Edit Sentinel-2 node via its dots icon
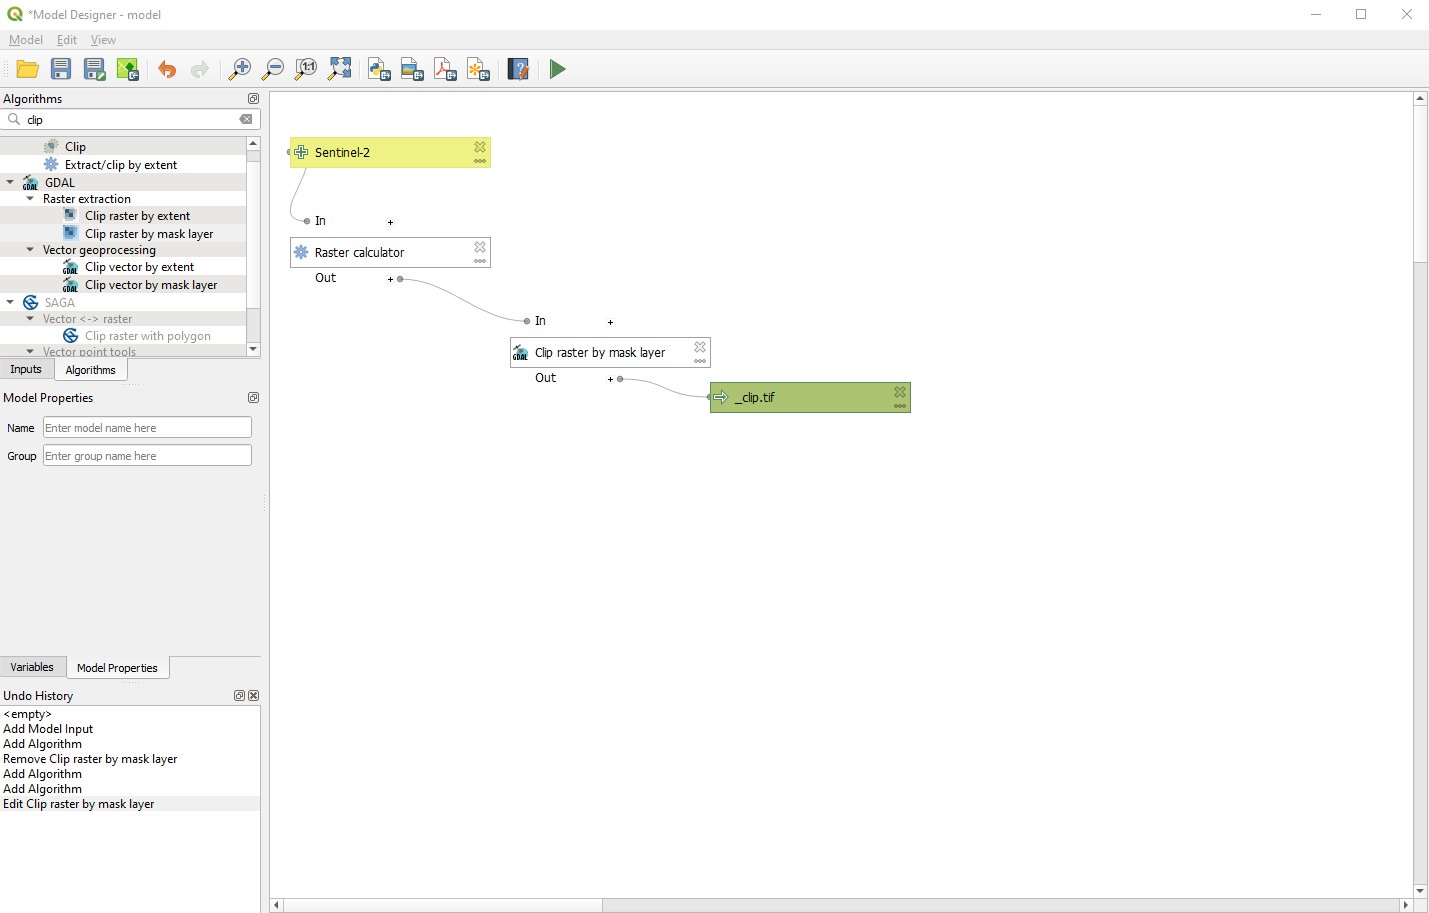The image size is (1429, 913). pos(480,161)
